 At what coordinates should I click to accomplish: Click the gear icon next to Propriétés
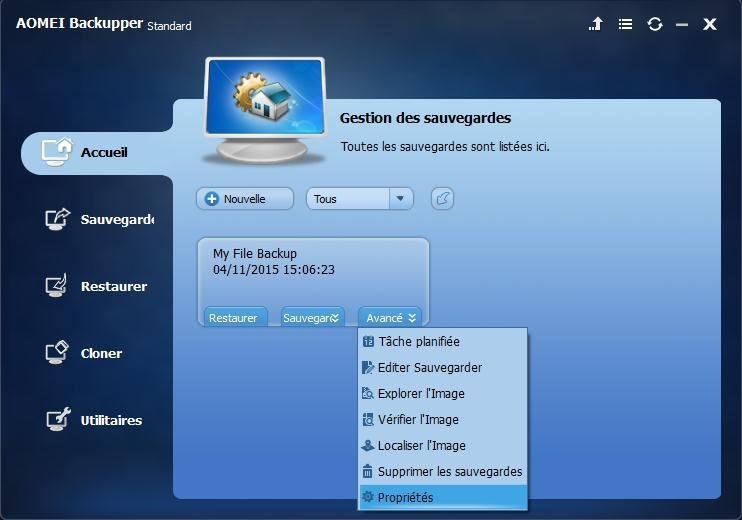(368, 497)
